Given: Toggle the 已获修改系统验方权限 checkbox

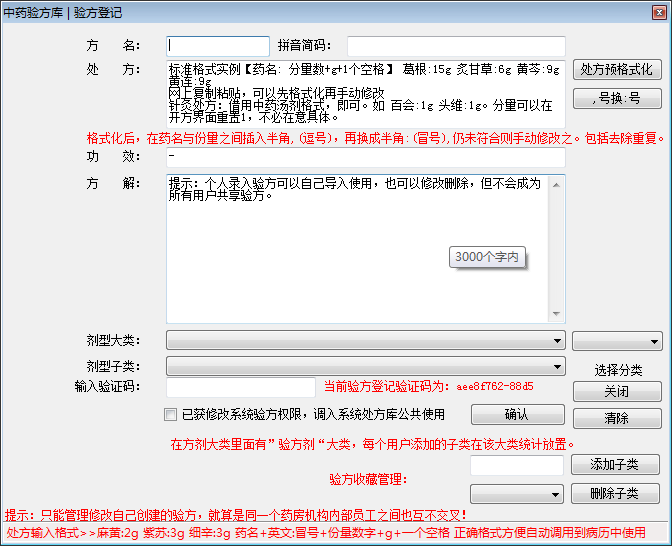Looking at the screenshot, I should click(170, 414).
